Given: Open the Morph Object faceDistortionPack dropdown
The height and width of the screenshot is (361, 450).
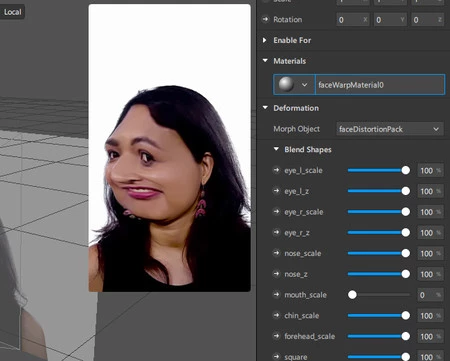Looking at the screenshot, I should [x=390, y=129].
